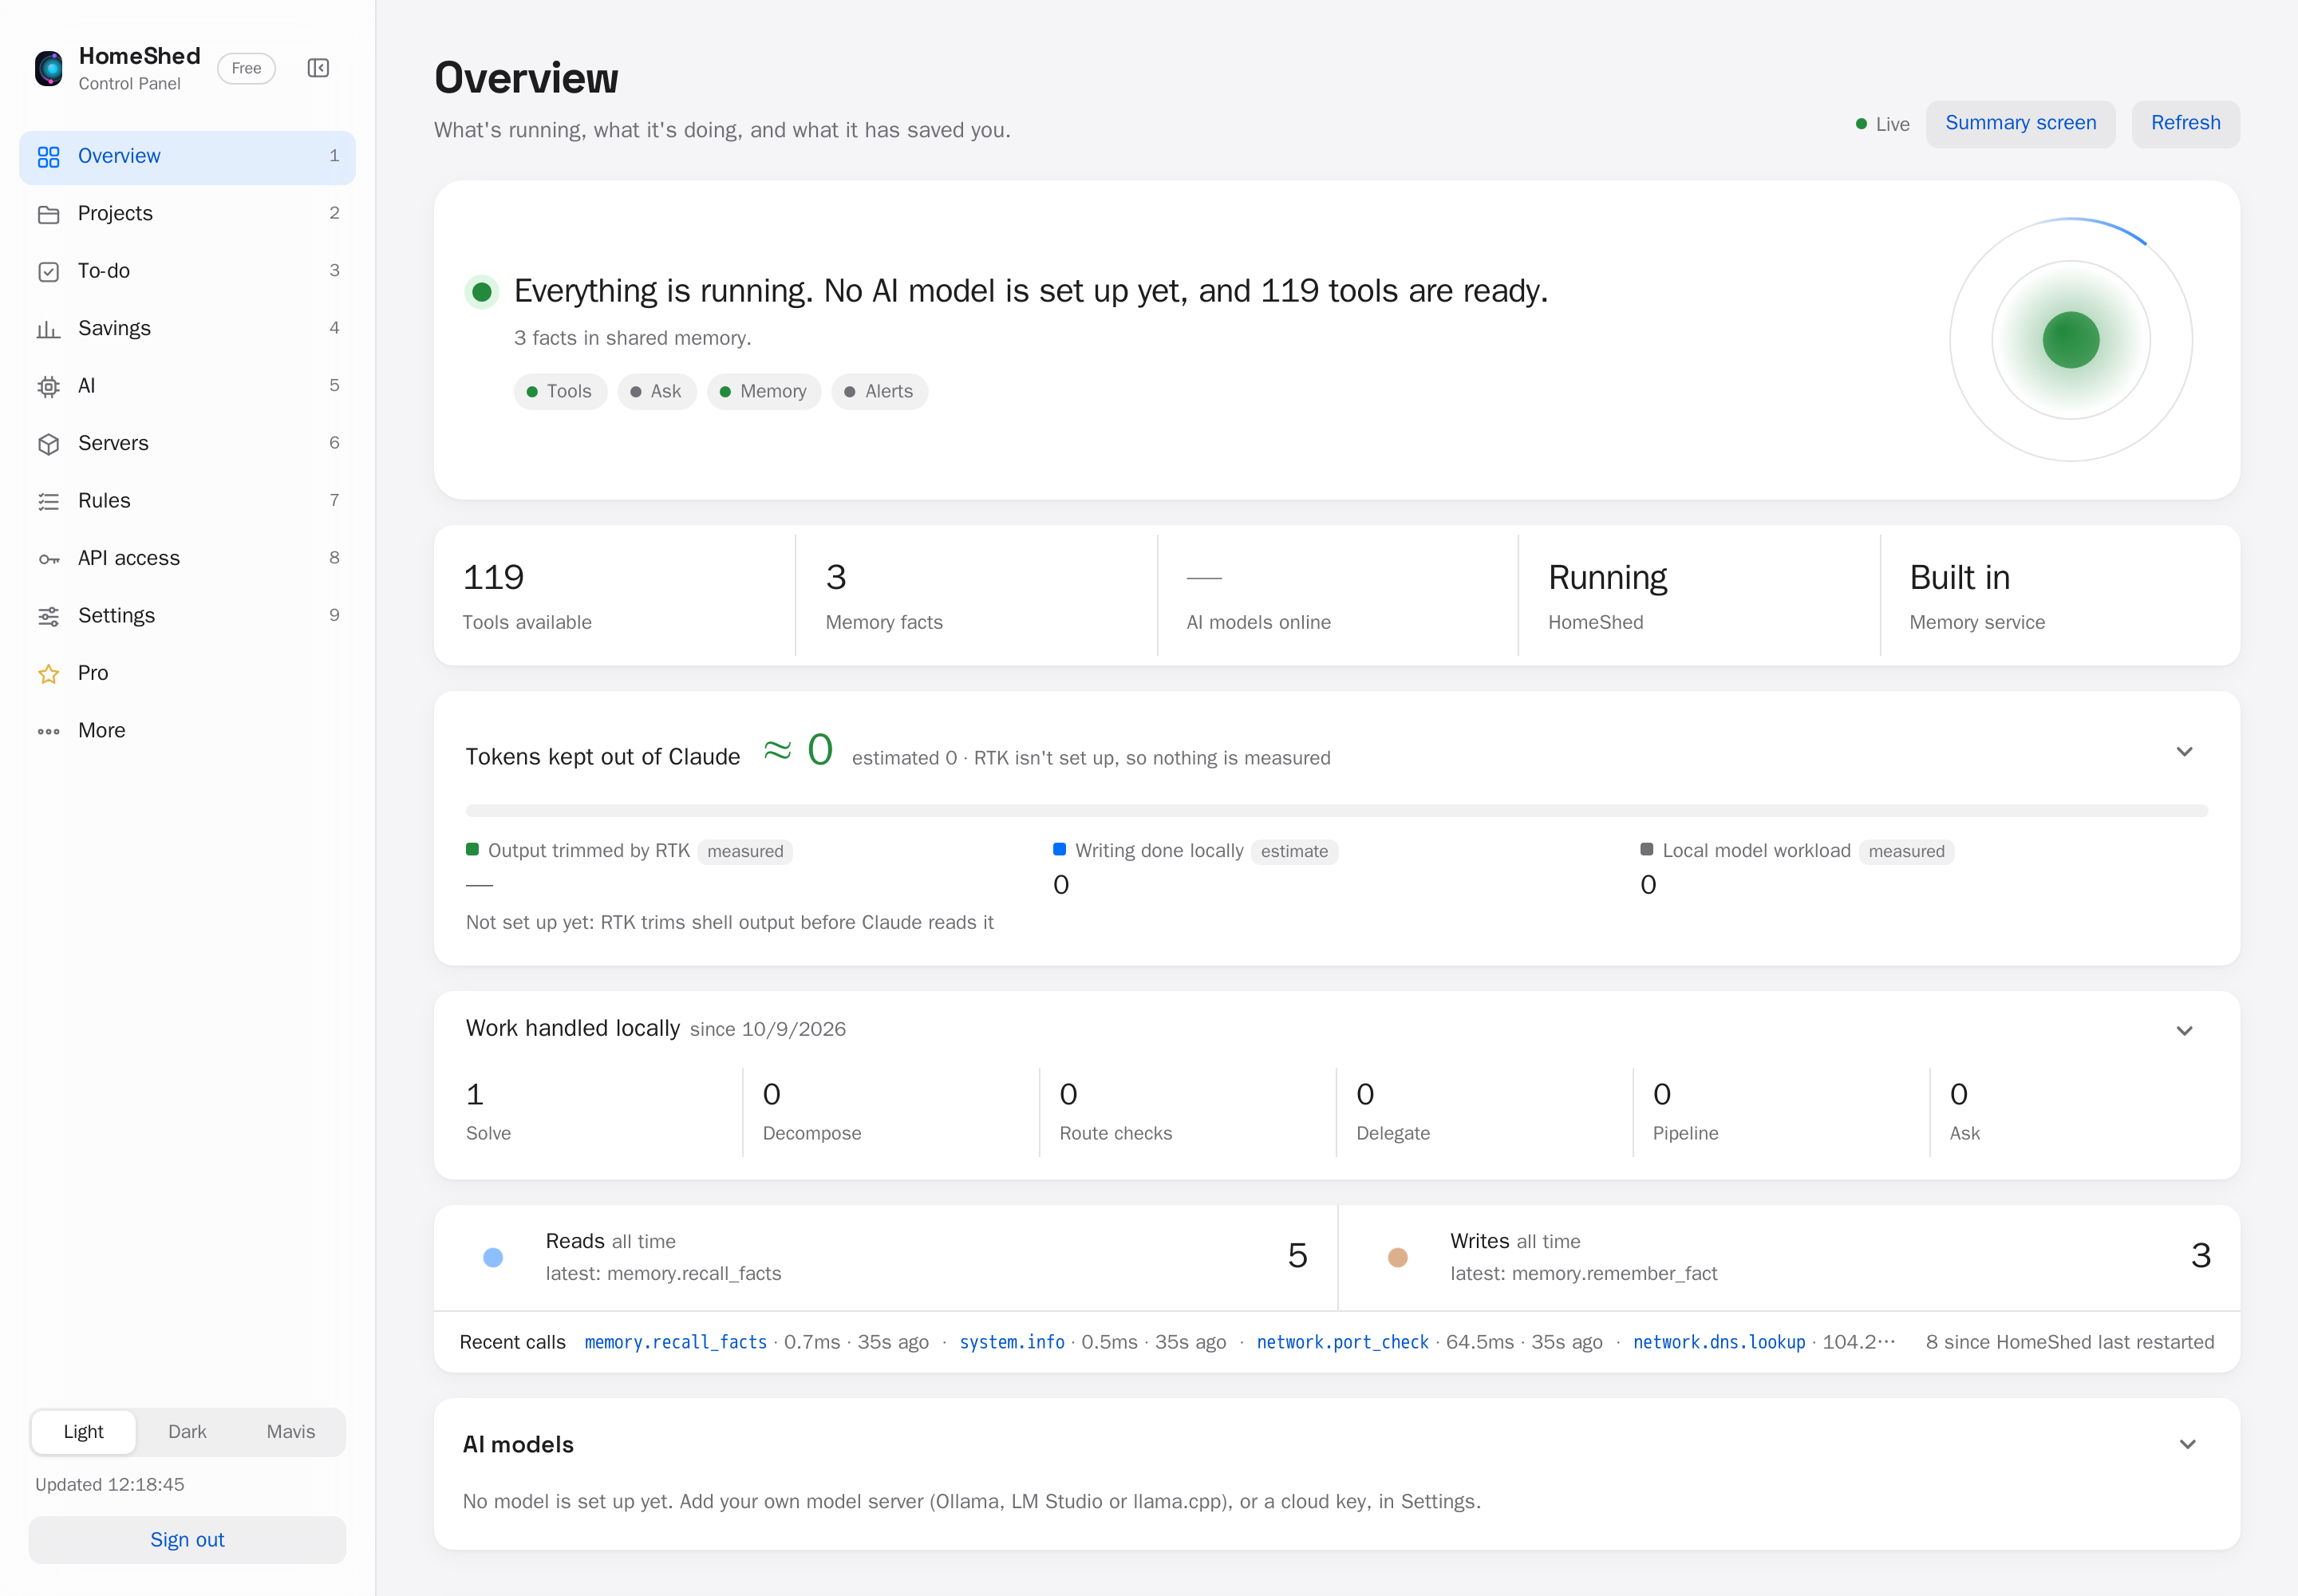Screen dimensions: 2298x1596
Task: Sign out of HomeShed
Action: 187,1540
